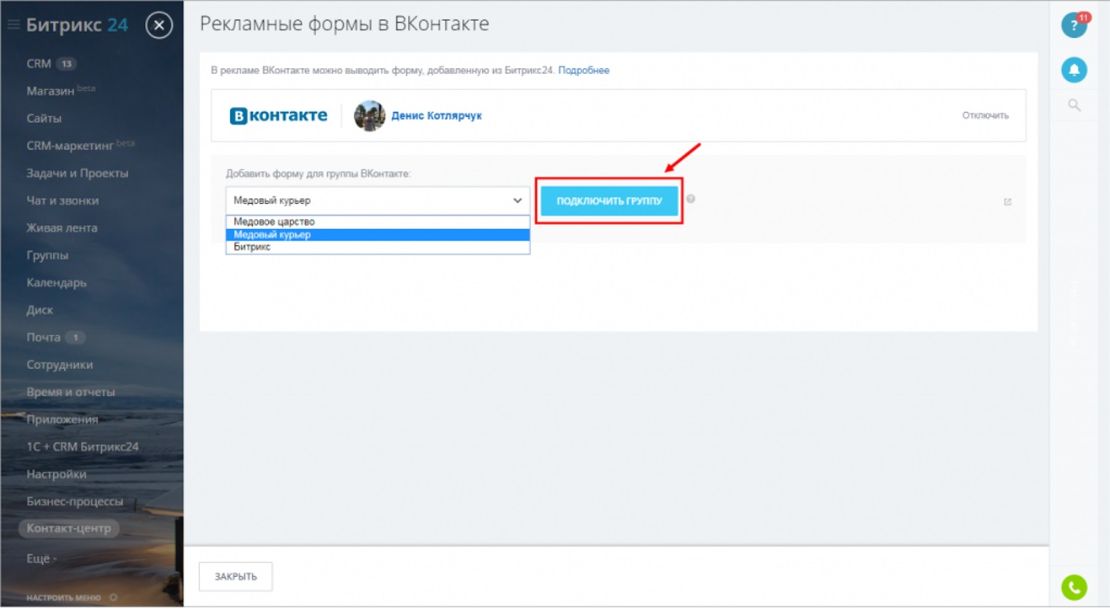1110x609 pixels.
Task: Toggle the hamburger menu icon
Action: (14, 26)
